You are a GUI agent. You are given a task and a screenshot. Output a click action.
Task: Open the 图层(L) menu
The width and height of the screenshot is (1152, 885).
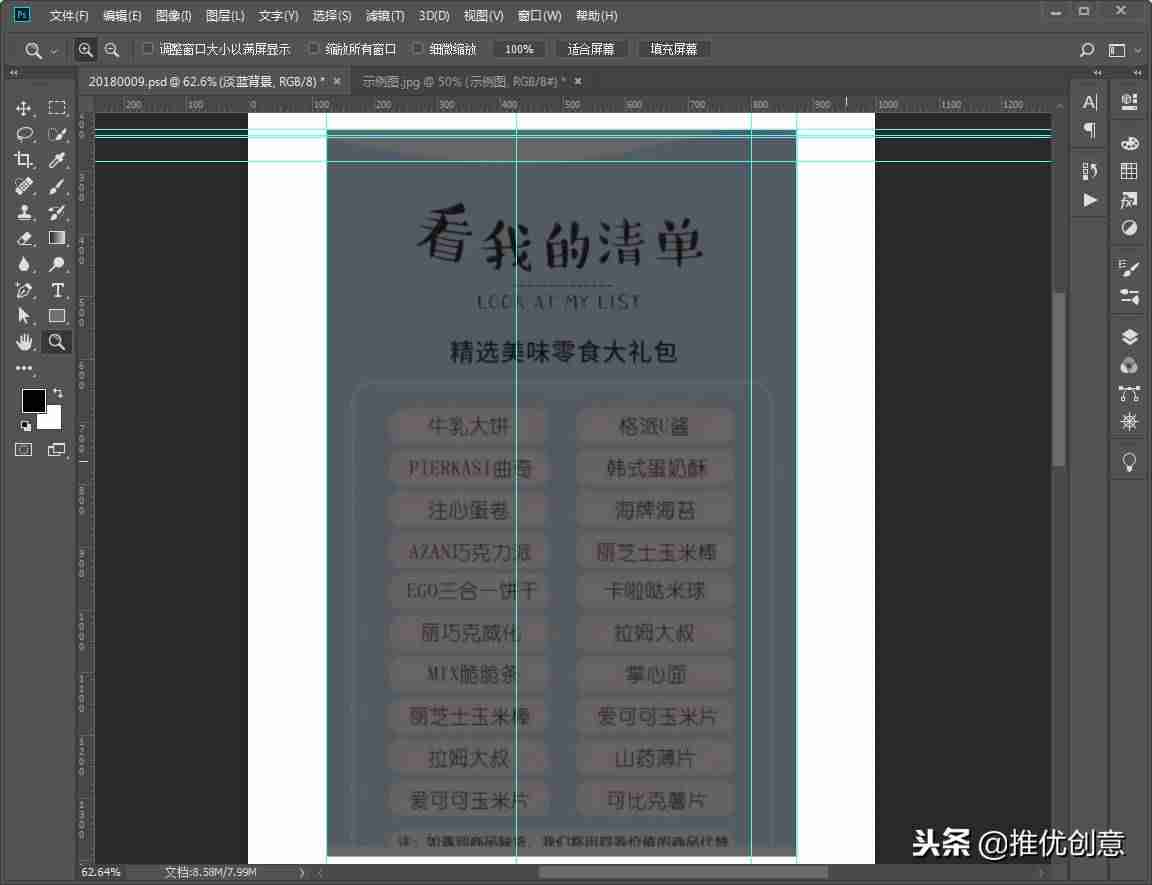(x=225, y=15)
